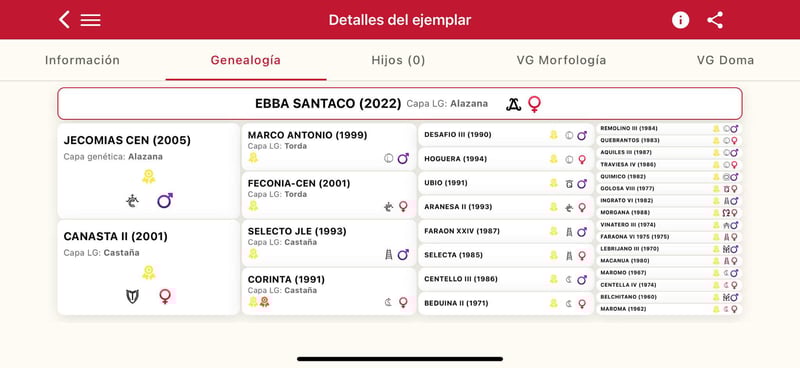
Task: Click the male symbol under JECOMIAS CEN
Action: coord(165,201)
